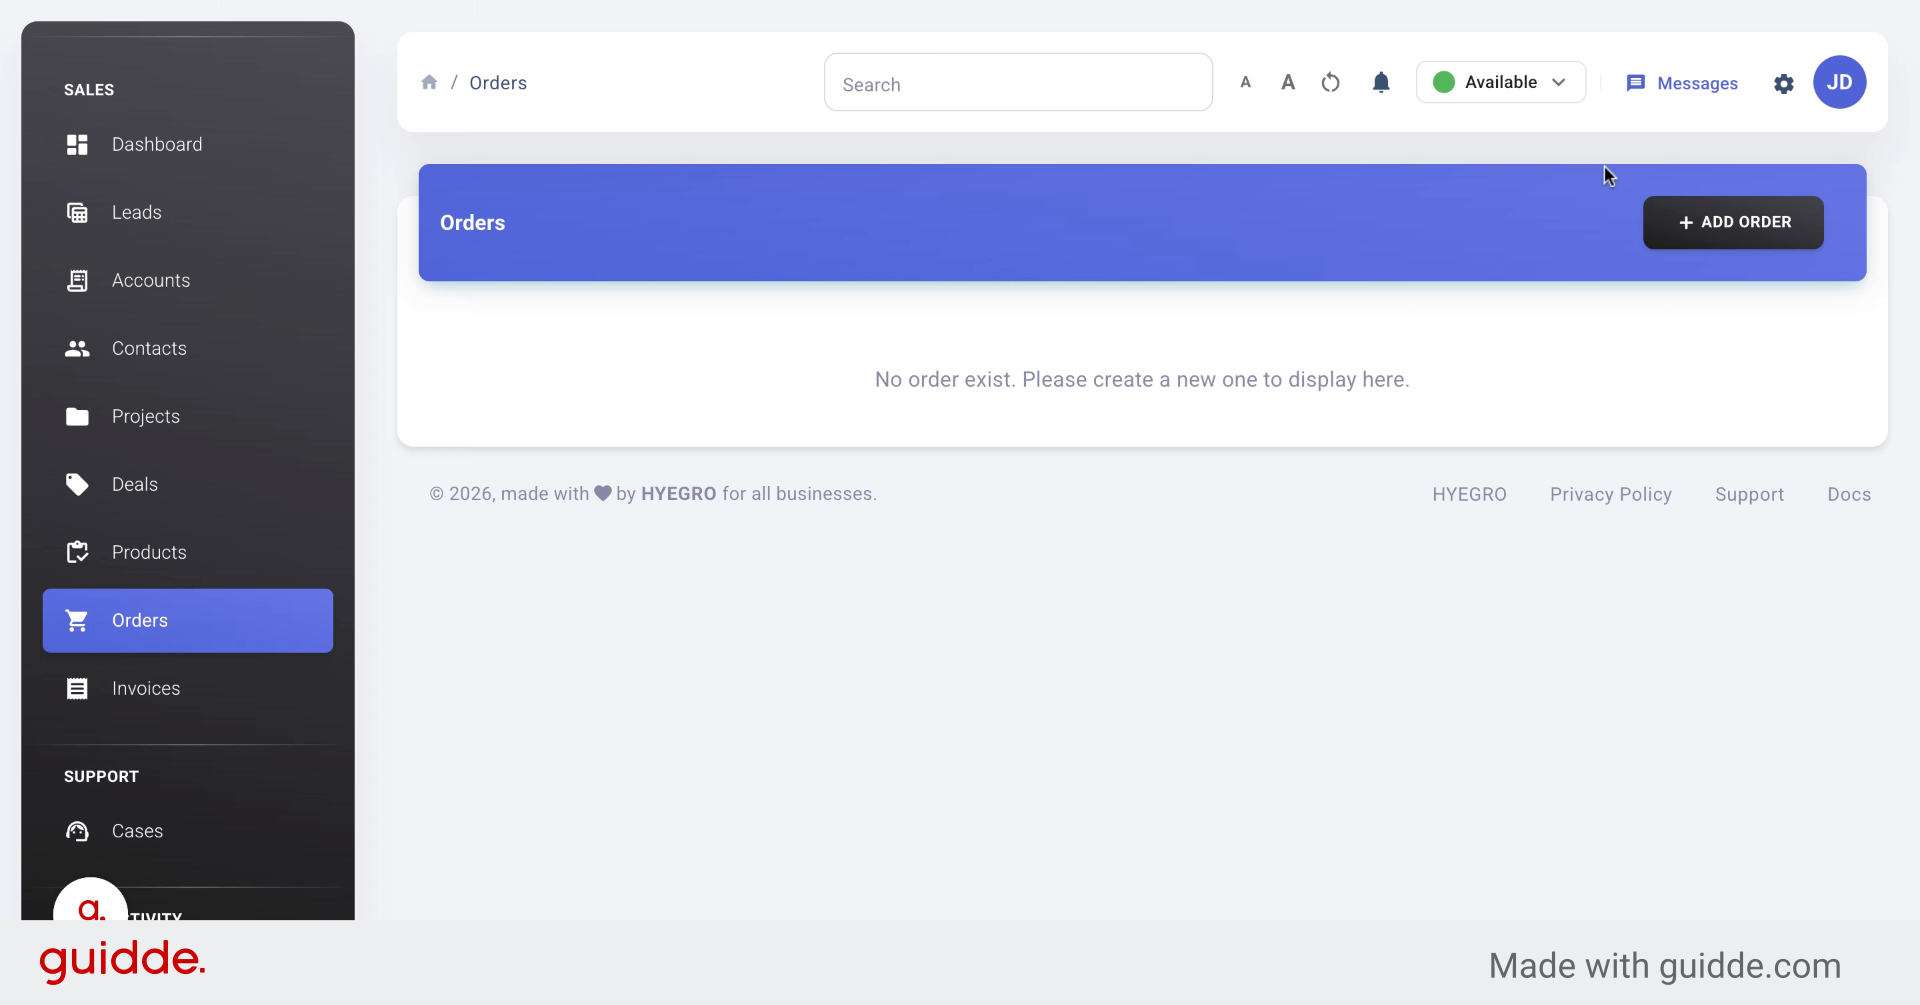Visit Support footer link

[1749, 495]
